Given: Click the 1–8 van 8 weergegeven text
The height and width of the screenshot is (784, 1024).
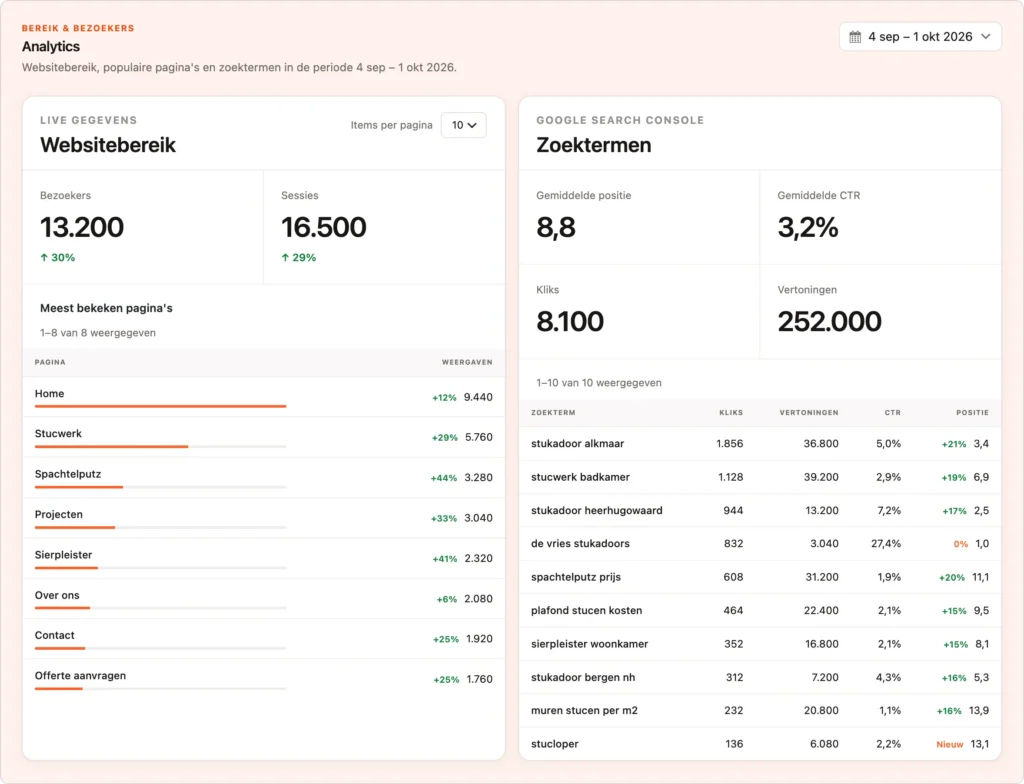Looking at the screenshot, I should (98, 333).
